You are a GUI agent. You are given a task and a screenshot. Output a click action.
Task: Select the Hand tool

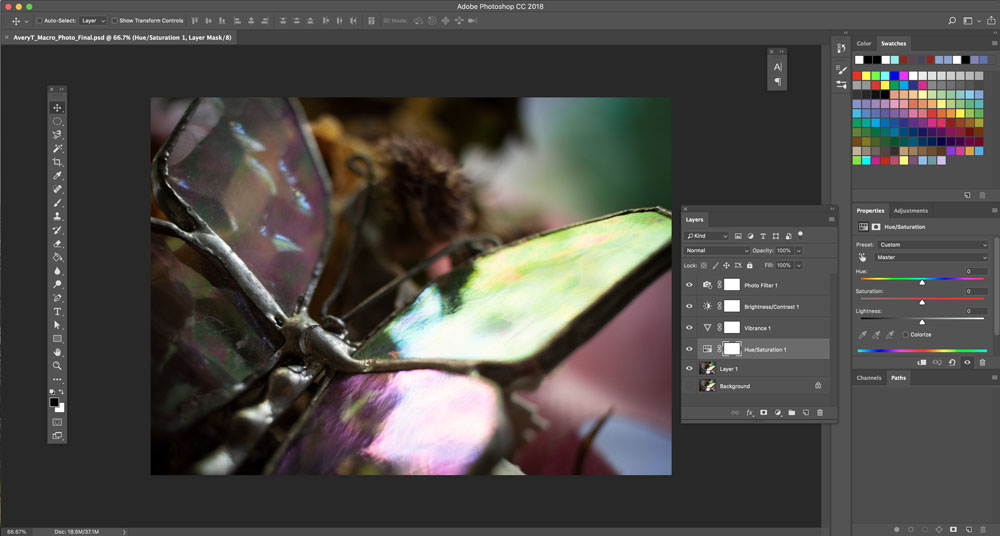[57, 352]
